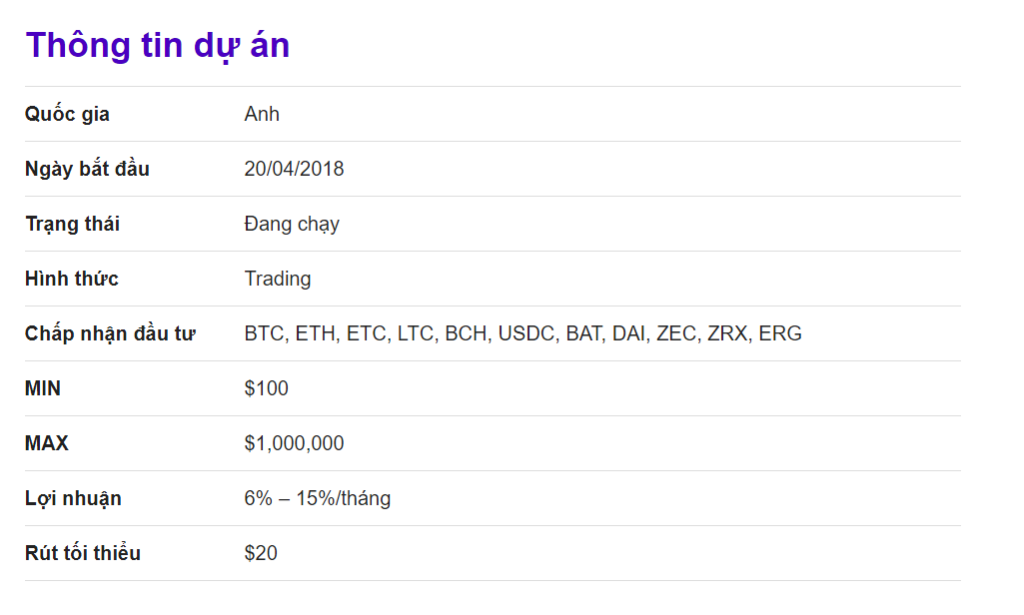Click ERG in the accepted coin list
Image resolution: width=1024 pixels, height=615 pixels.
point(780,334)
